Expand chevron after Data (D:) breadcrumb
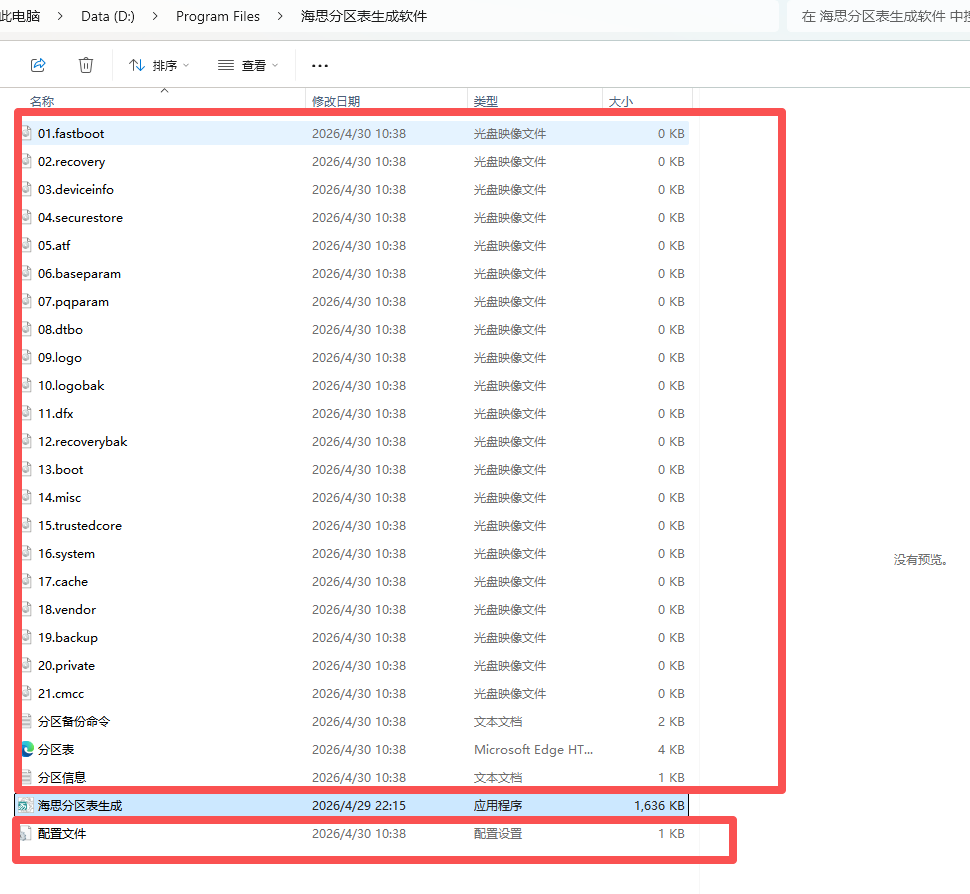The width and height of the screenshot is (970, 894). pyautogui.click(x=157, y=16)
